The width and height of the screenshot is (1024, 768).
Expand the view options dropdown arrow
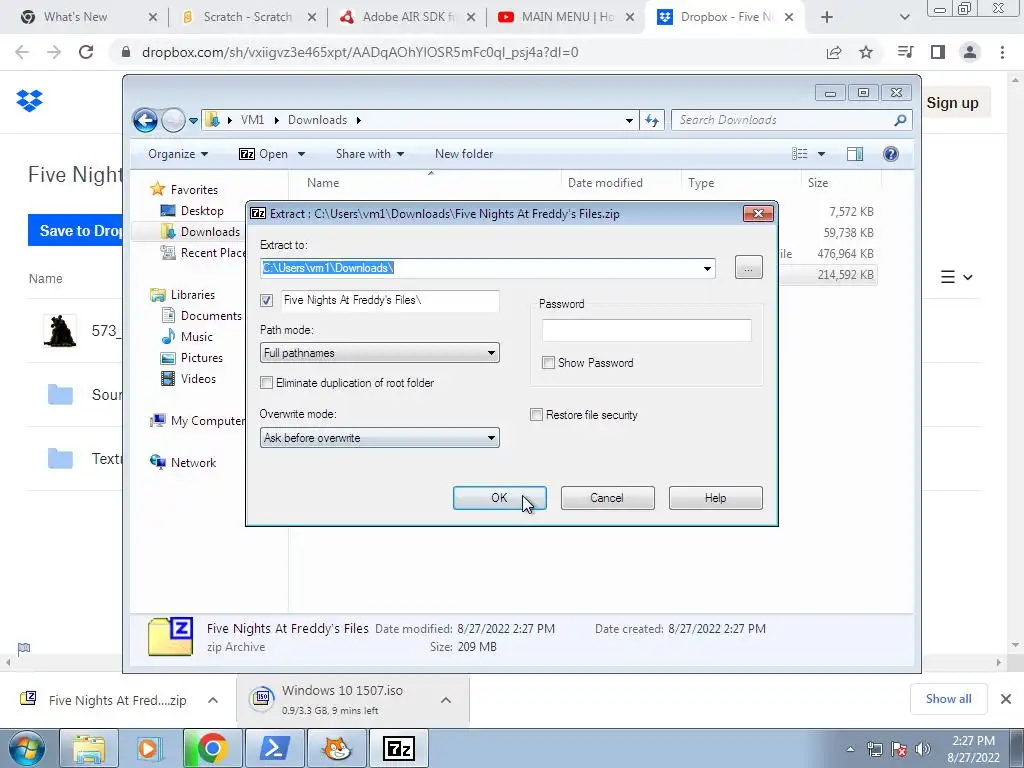822,153
